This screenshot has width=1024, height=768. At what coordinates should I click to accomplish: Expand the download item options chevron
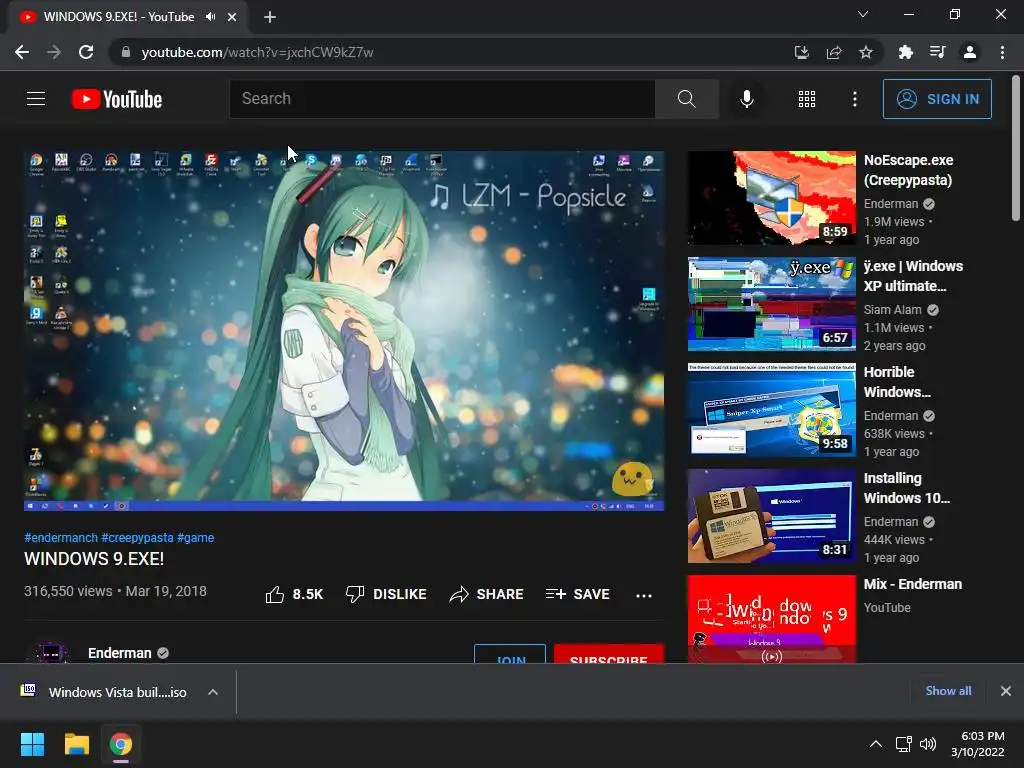(213, 692)
